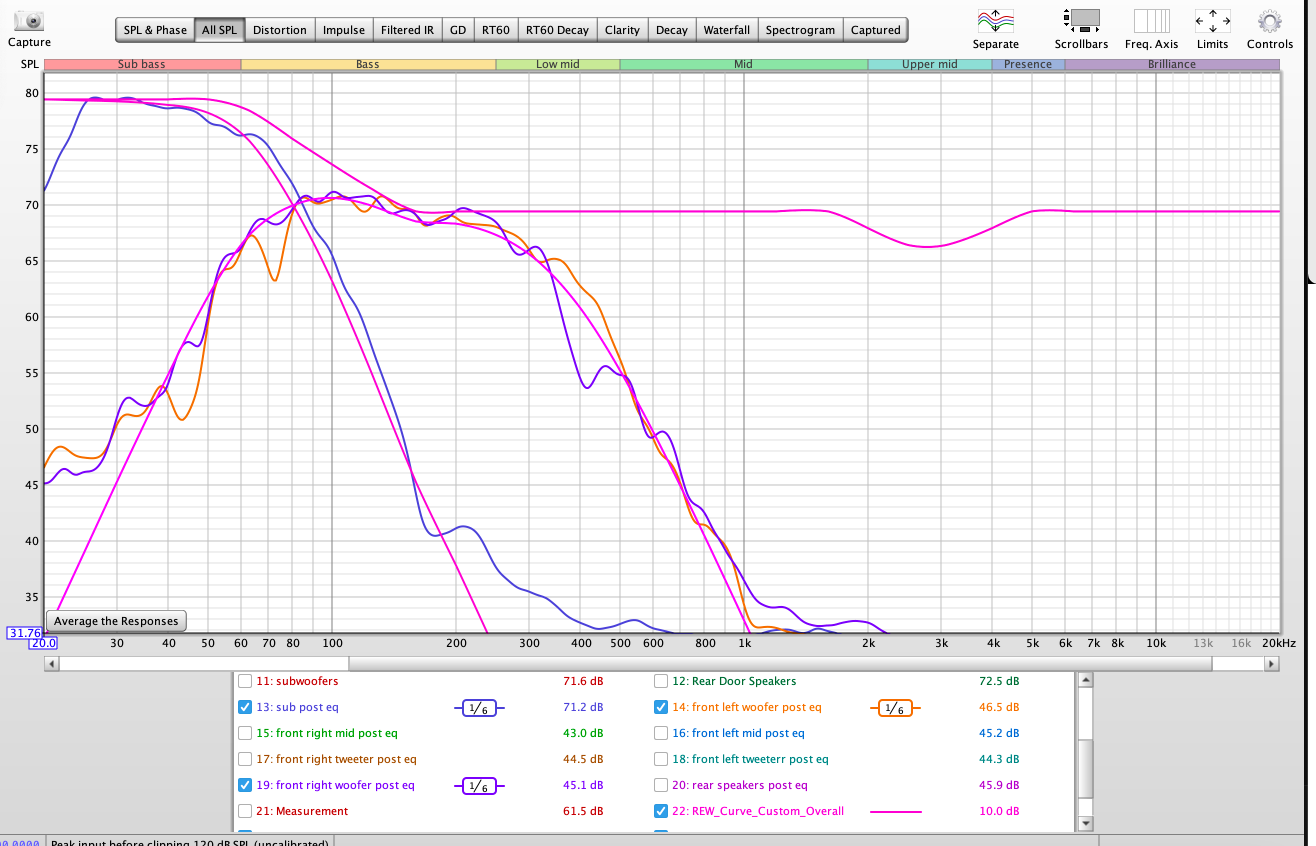Click the 1/6 smoothing badge for front left woofer
The image size is (1316, 846).
point(896,708)
